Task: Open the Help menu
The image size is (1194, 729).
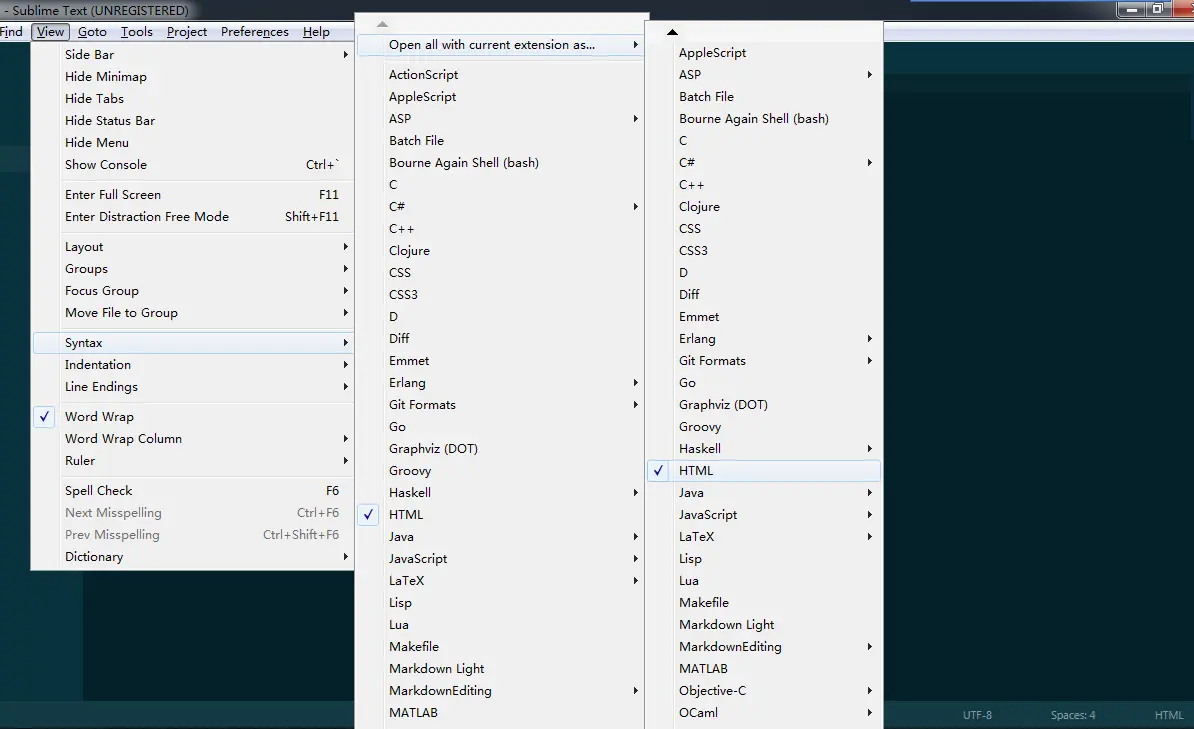Action: pos(316,31)
